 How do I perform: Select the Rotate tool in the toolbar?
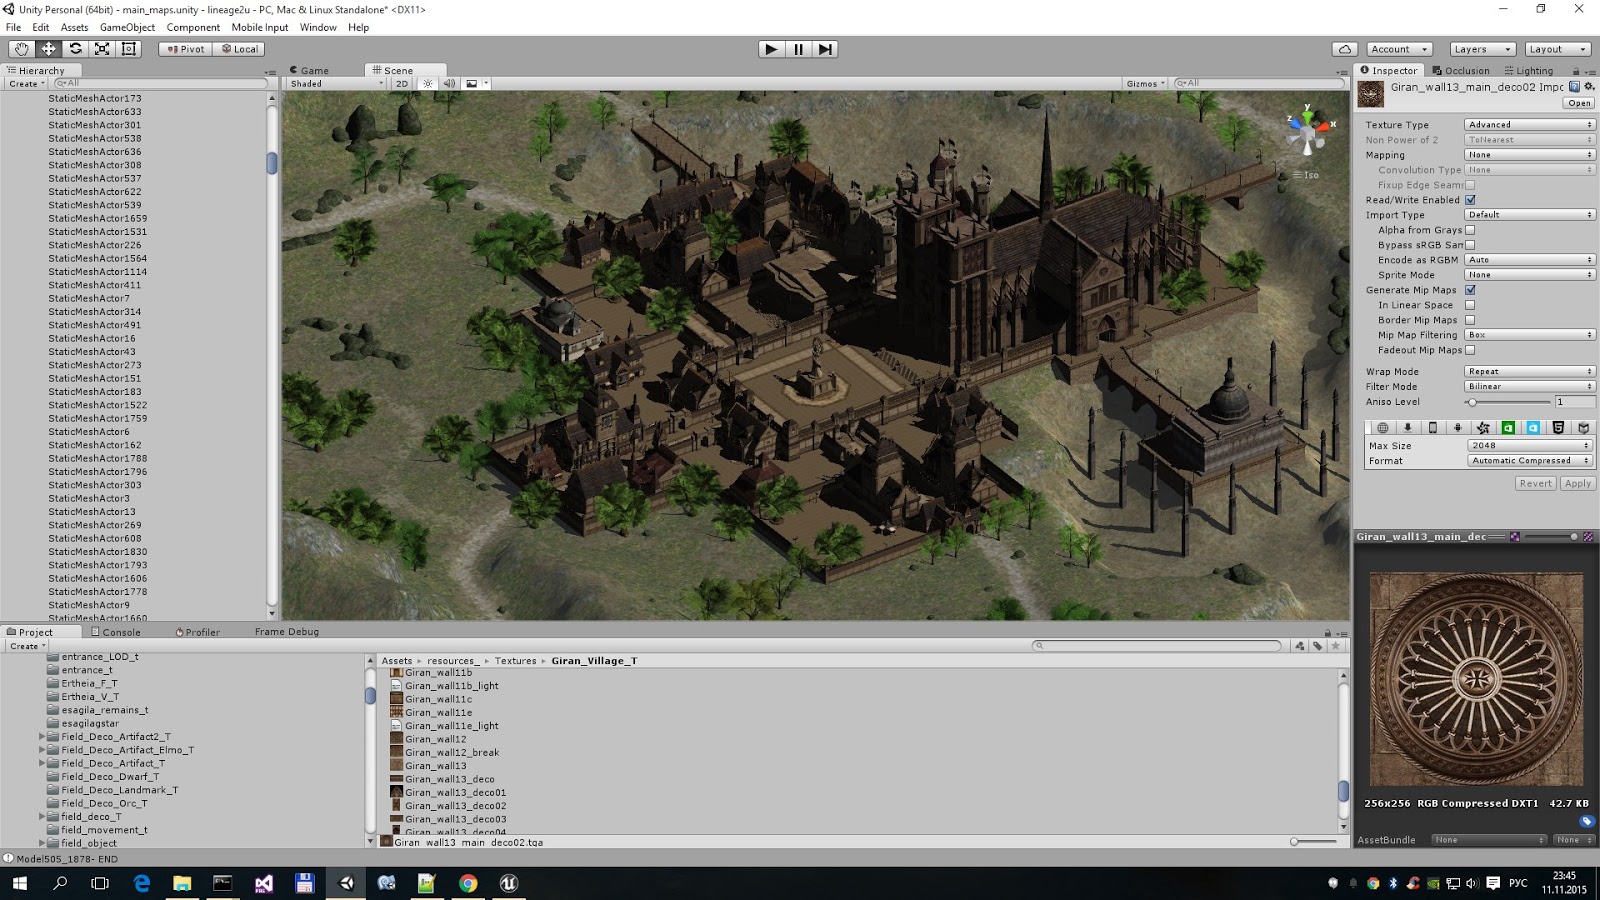tap(76, 49)
